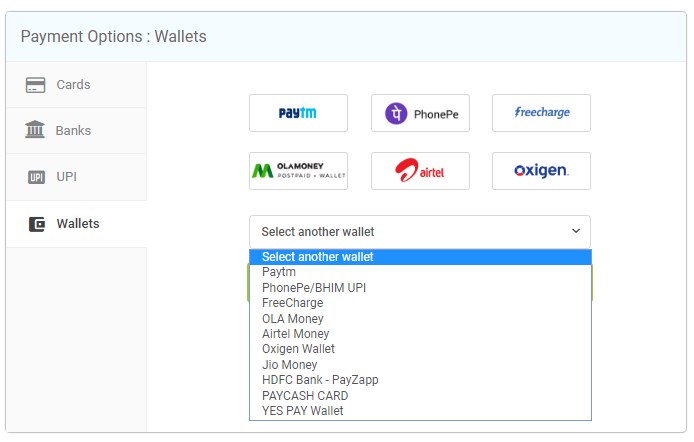This screenshot has height=442, width=694.
Task: Switch to the Cards payment tab
Action: (x=73, y=85)
